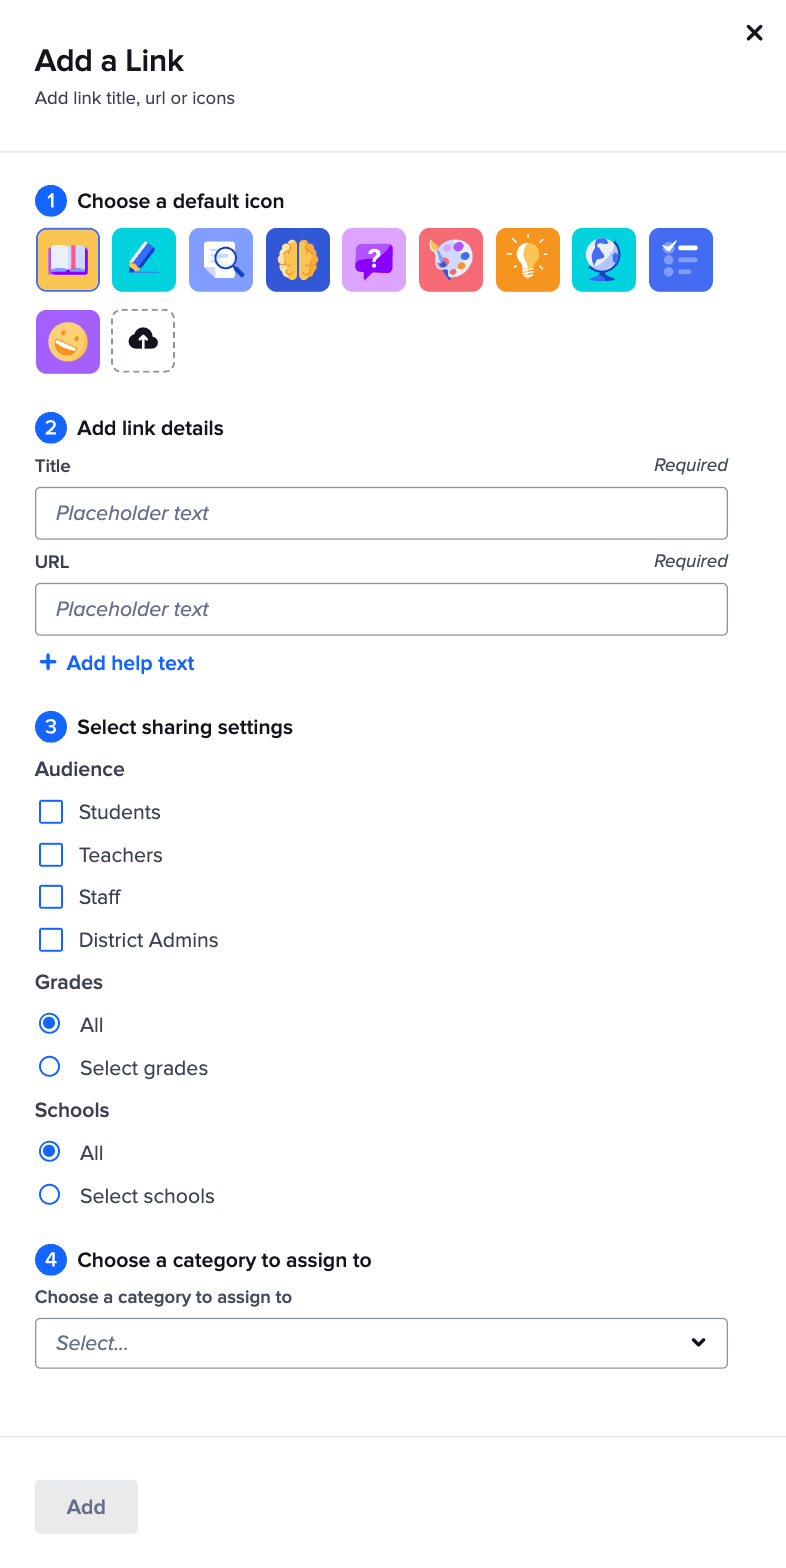Enable the Teachers checkbox
Viewport: 786px width, 1568px height.
click(x=51, y=855)
